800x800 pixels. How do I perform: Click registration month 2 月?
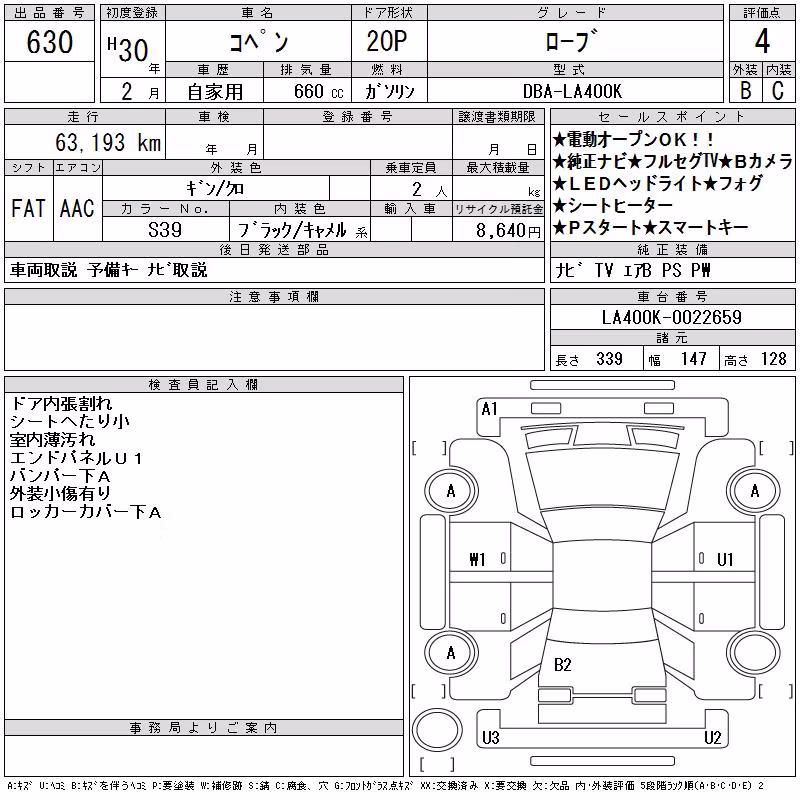[x=141, y=92]
